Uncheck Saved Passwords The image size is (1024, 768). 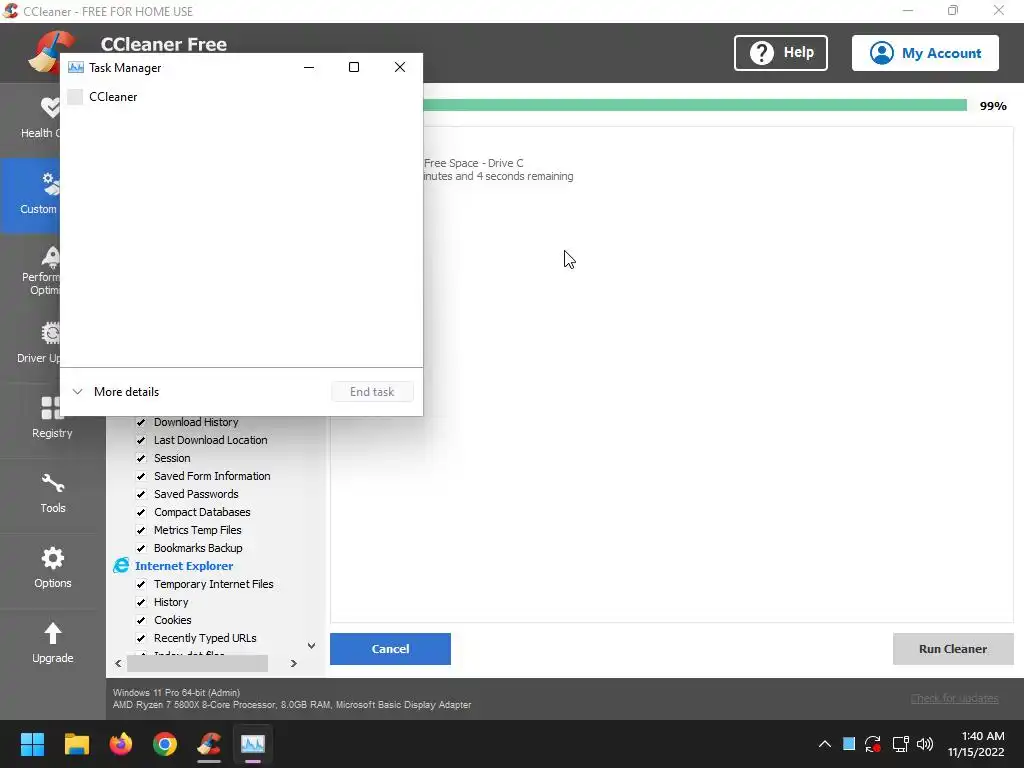(x=141, y=494)
